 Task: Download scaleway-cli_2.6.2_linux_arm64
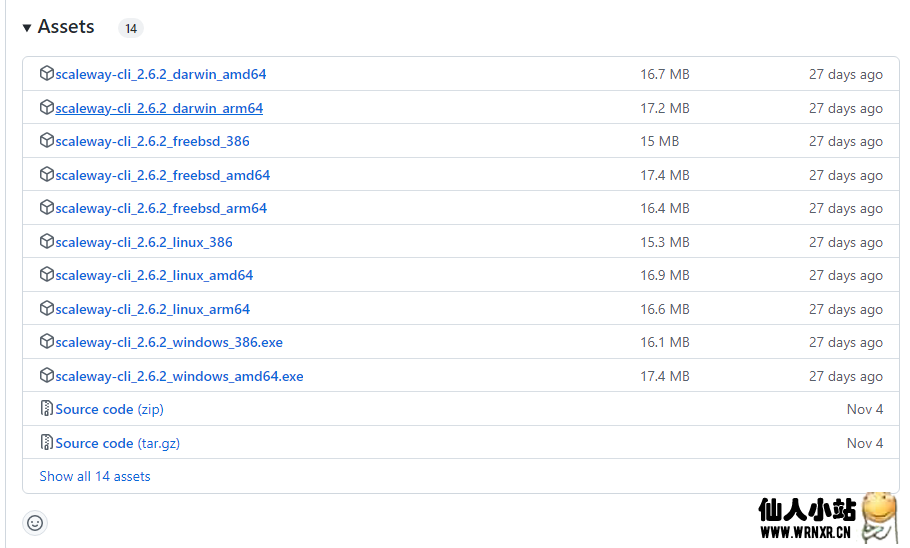click(x=153, y=309)
